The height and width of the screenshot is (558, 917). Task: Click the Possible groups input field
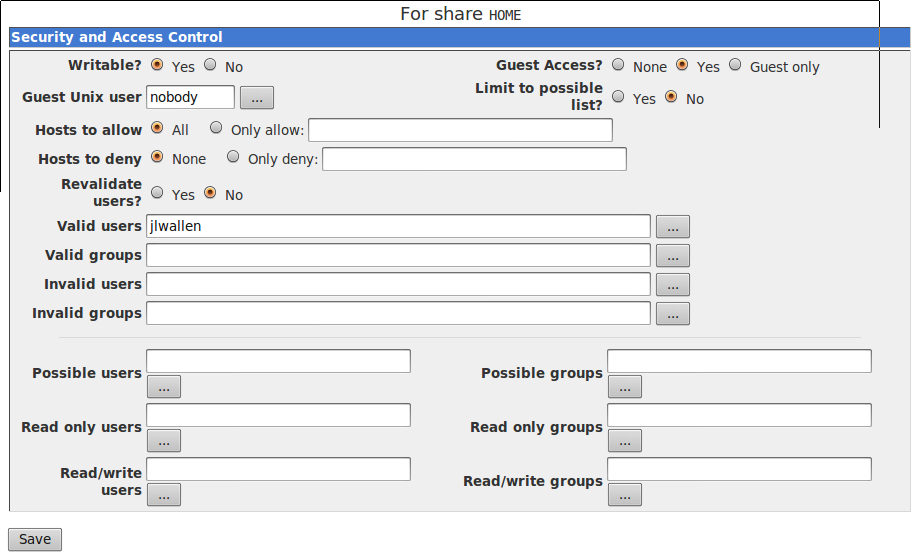coord(739,361)
